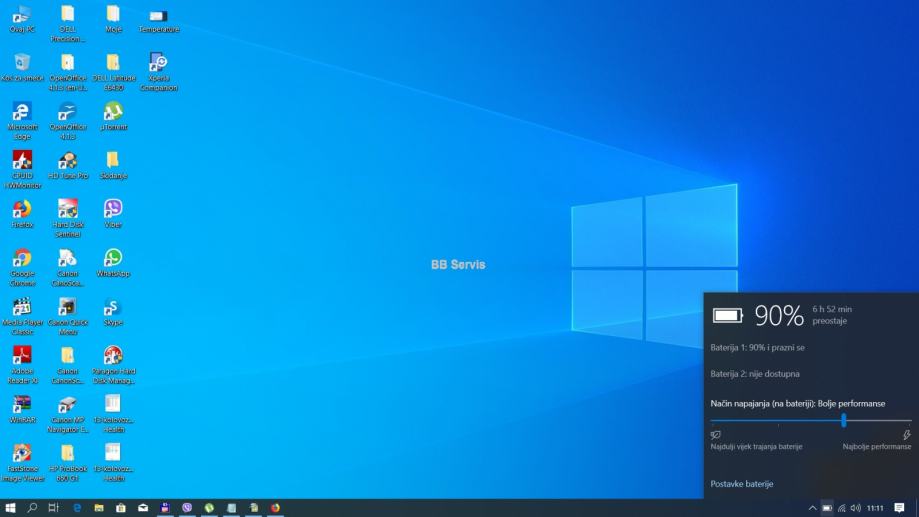Click the Windows Start button
Screen dimensions: 919x517
10,508
